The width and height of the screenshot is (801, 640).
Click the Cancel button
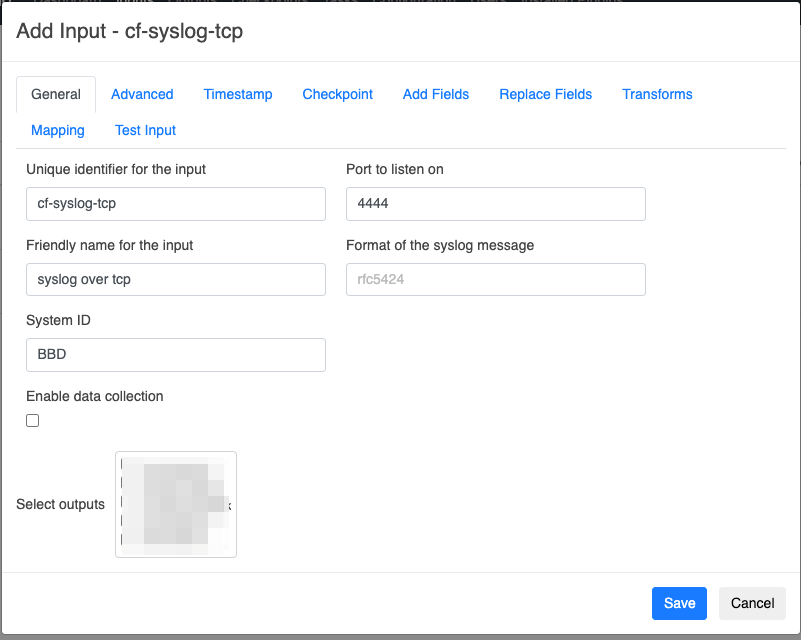752,603
